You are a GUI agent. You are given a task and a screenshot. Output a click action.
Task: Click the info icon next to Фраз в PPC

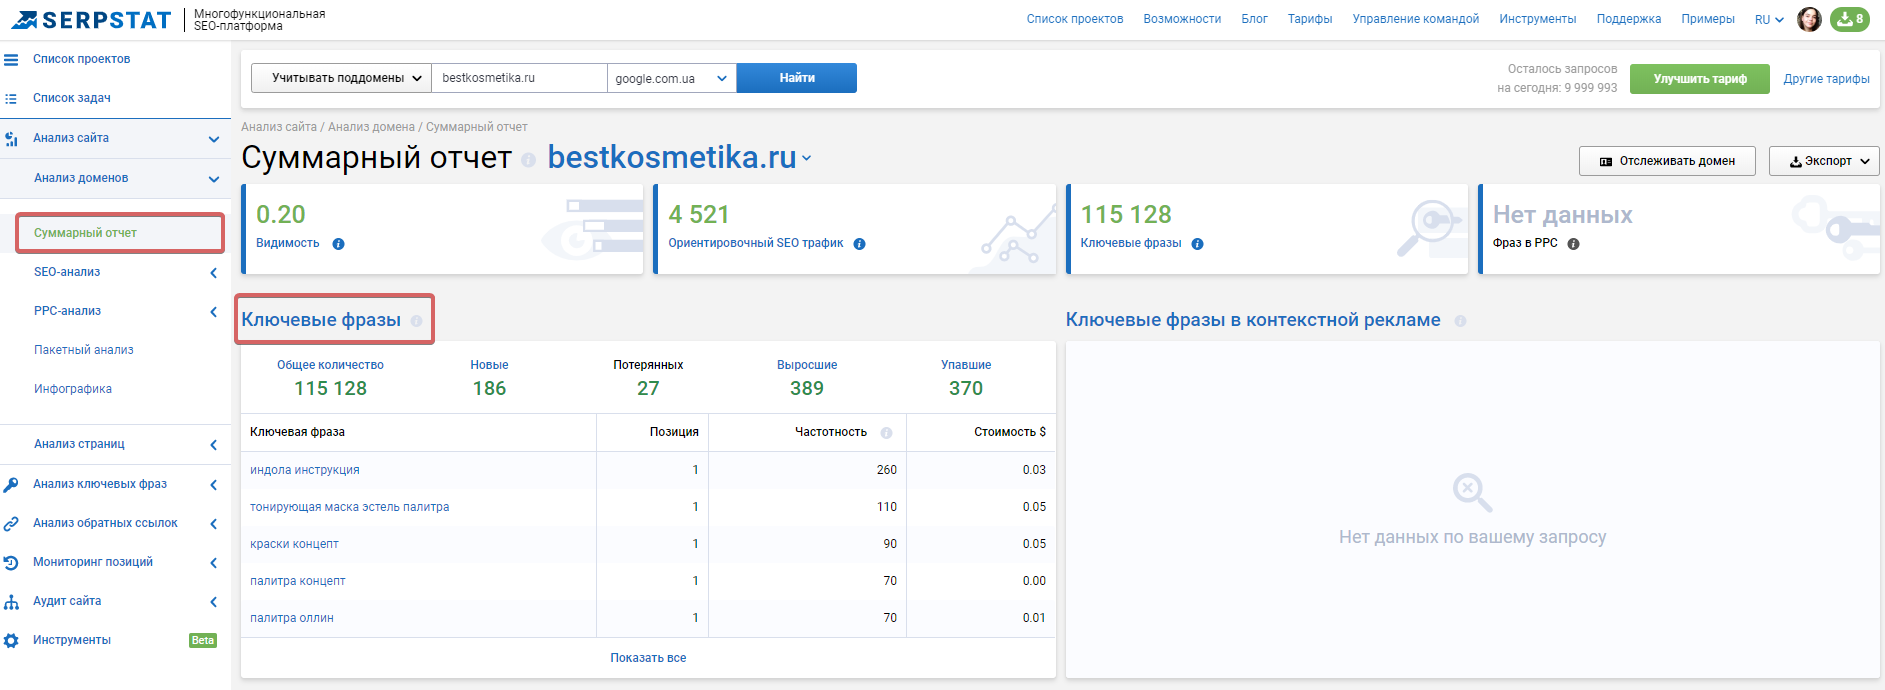[1573, 244]
